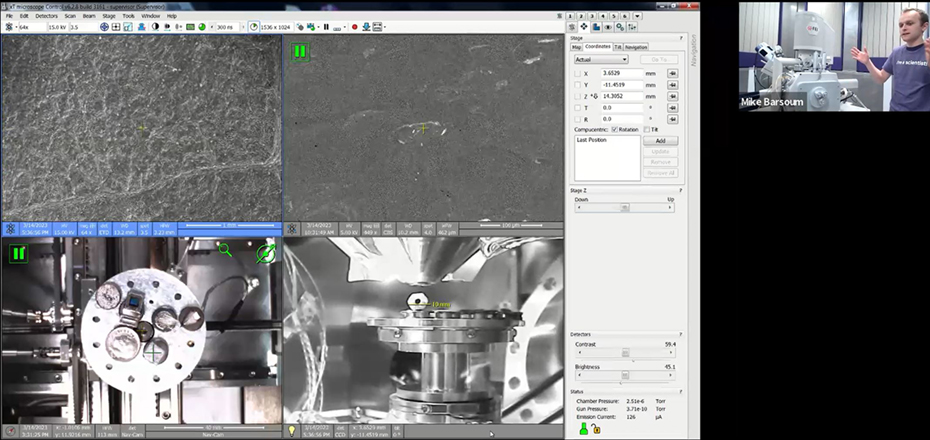The height and width of the screenshot is (440, 930).
Task: Click the green videoscope icon in toolbar
Action: (x=190, y=27)
